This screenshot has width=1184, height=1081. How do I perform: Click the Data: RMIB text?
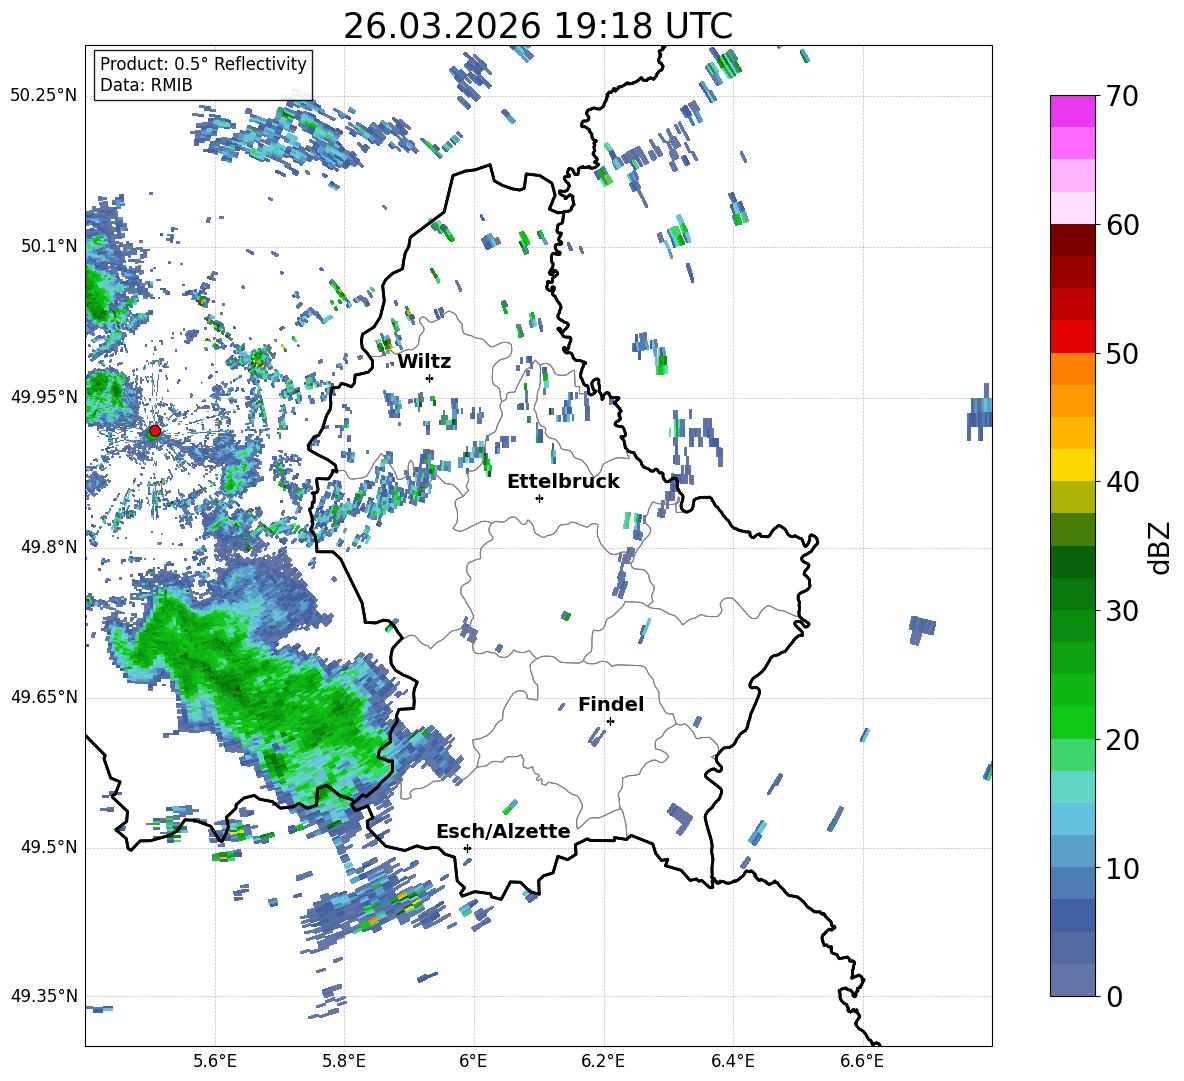146,85
